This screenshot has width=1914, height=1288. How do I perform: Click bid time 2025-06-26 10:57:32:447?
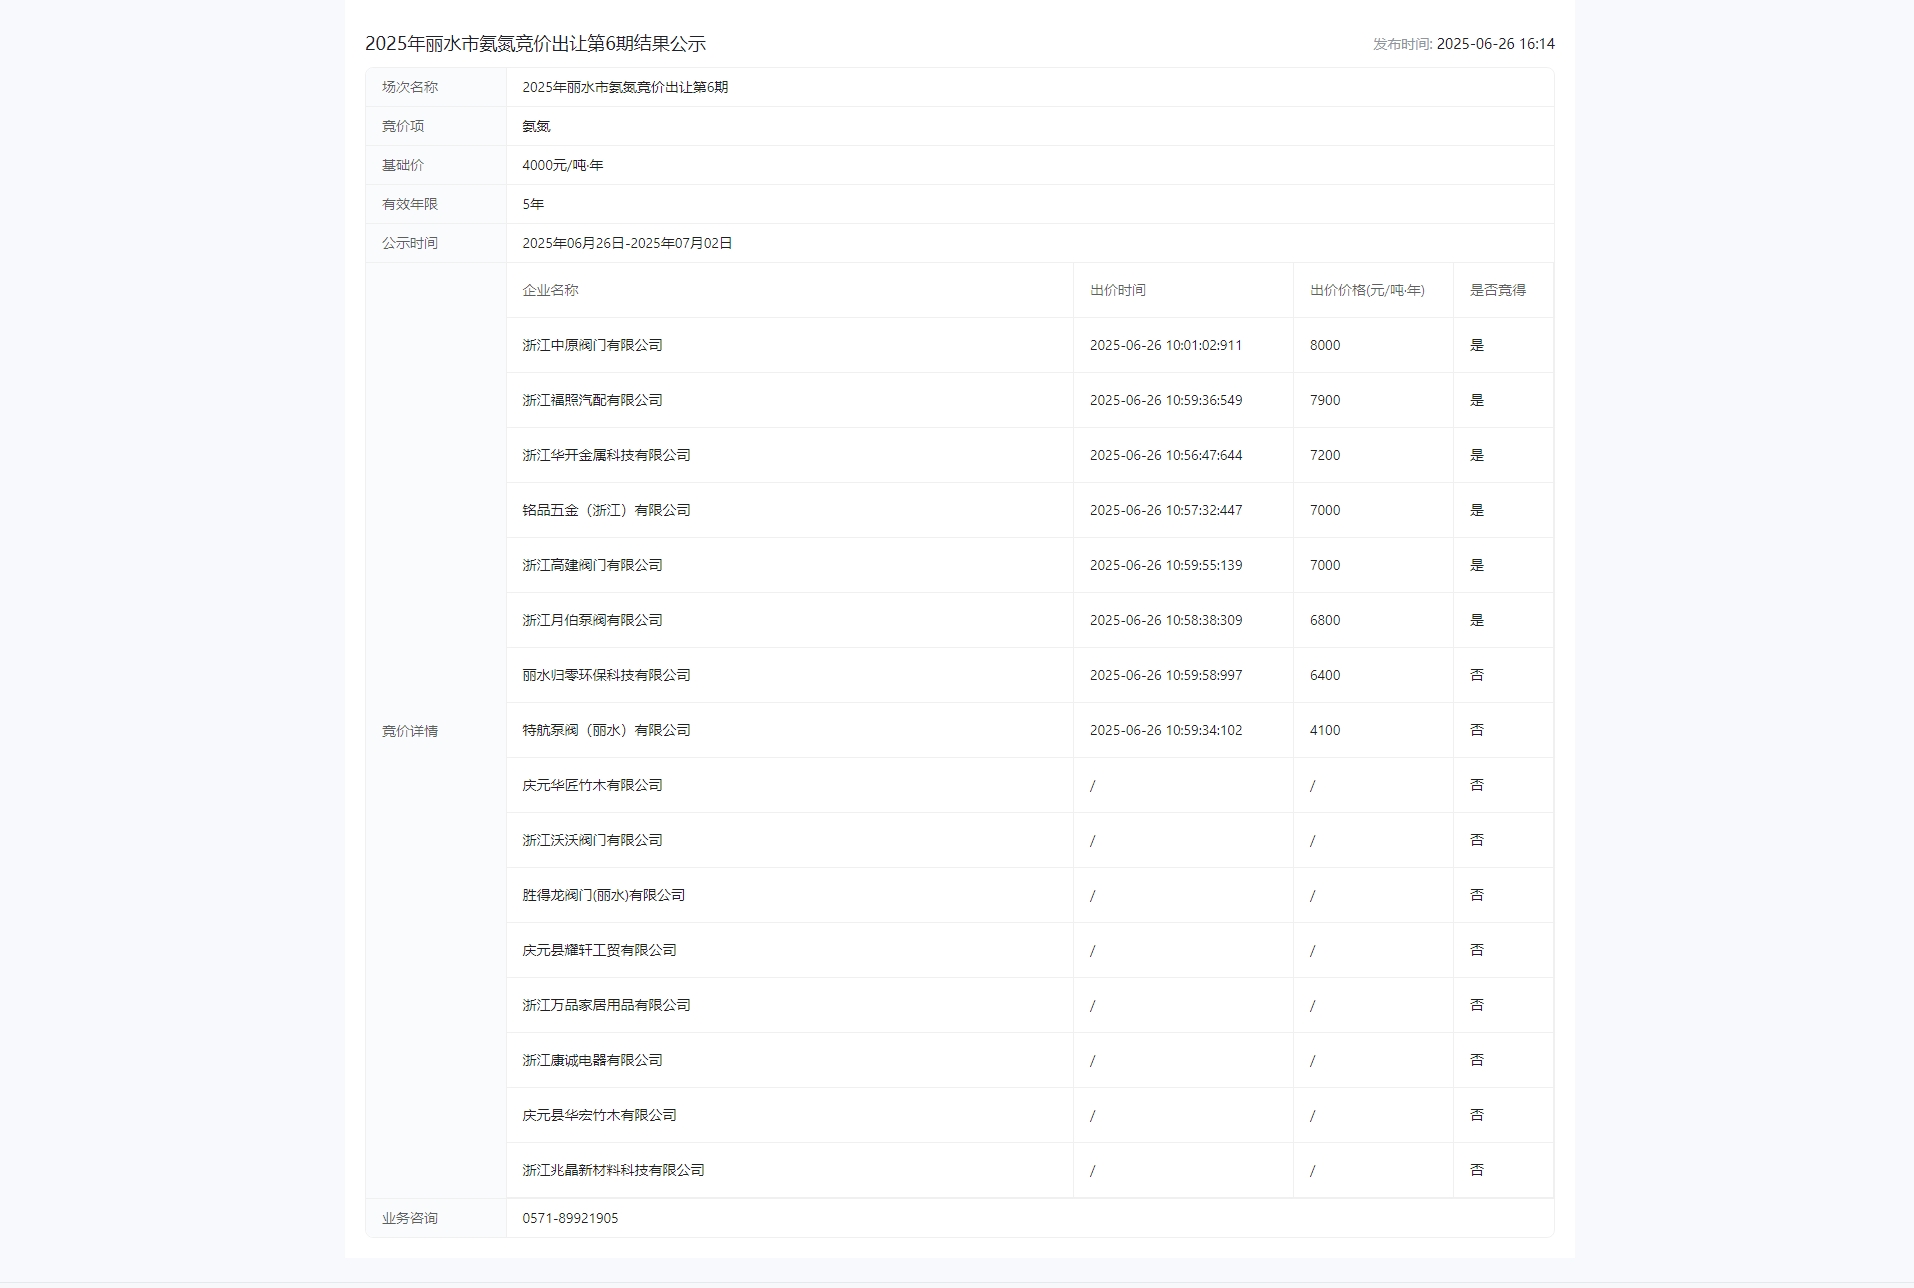(1166, 510)
